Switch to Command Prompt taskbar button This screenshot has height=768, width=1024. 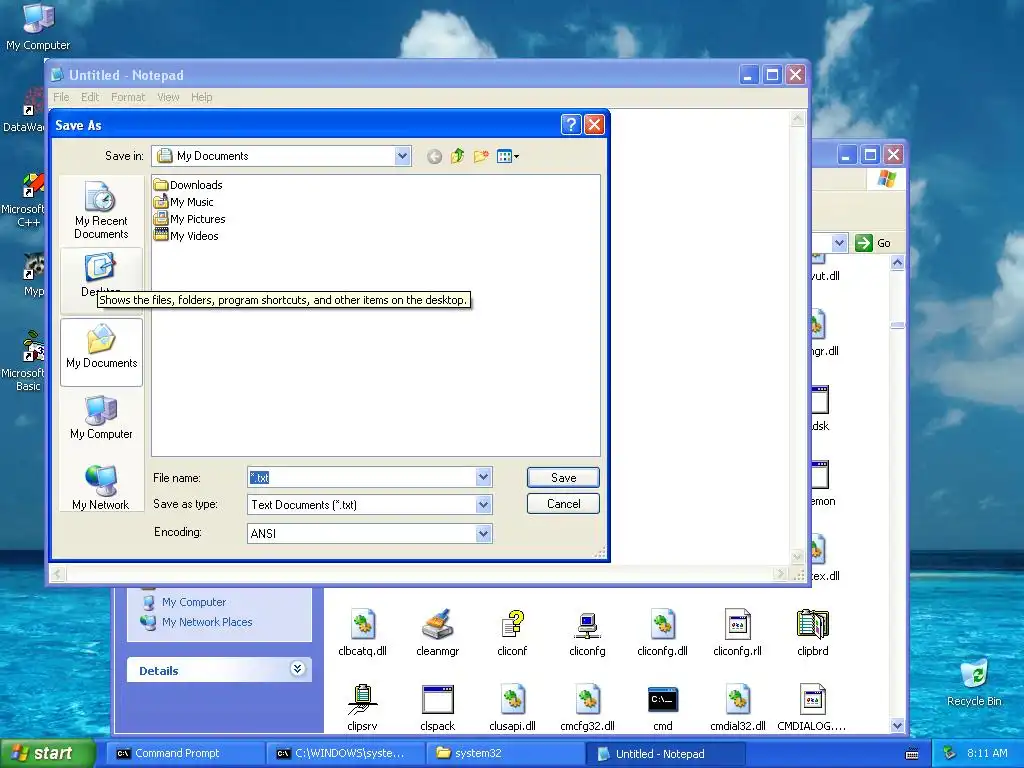click(x=185, y=753)
